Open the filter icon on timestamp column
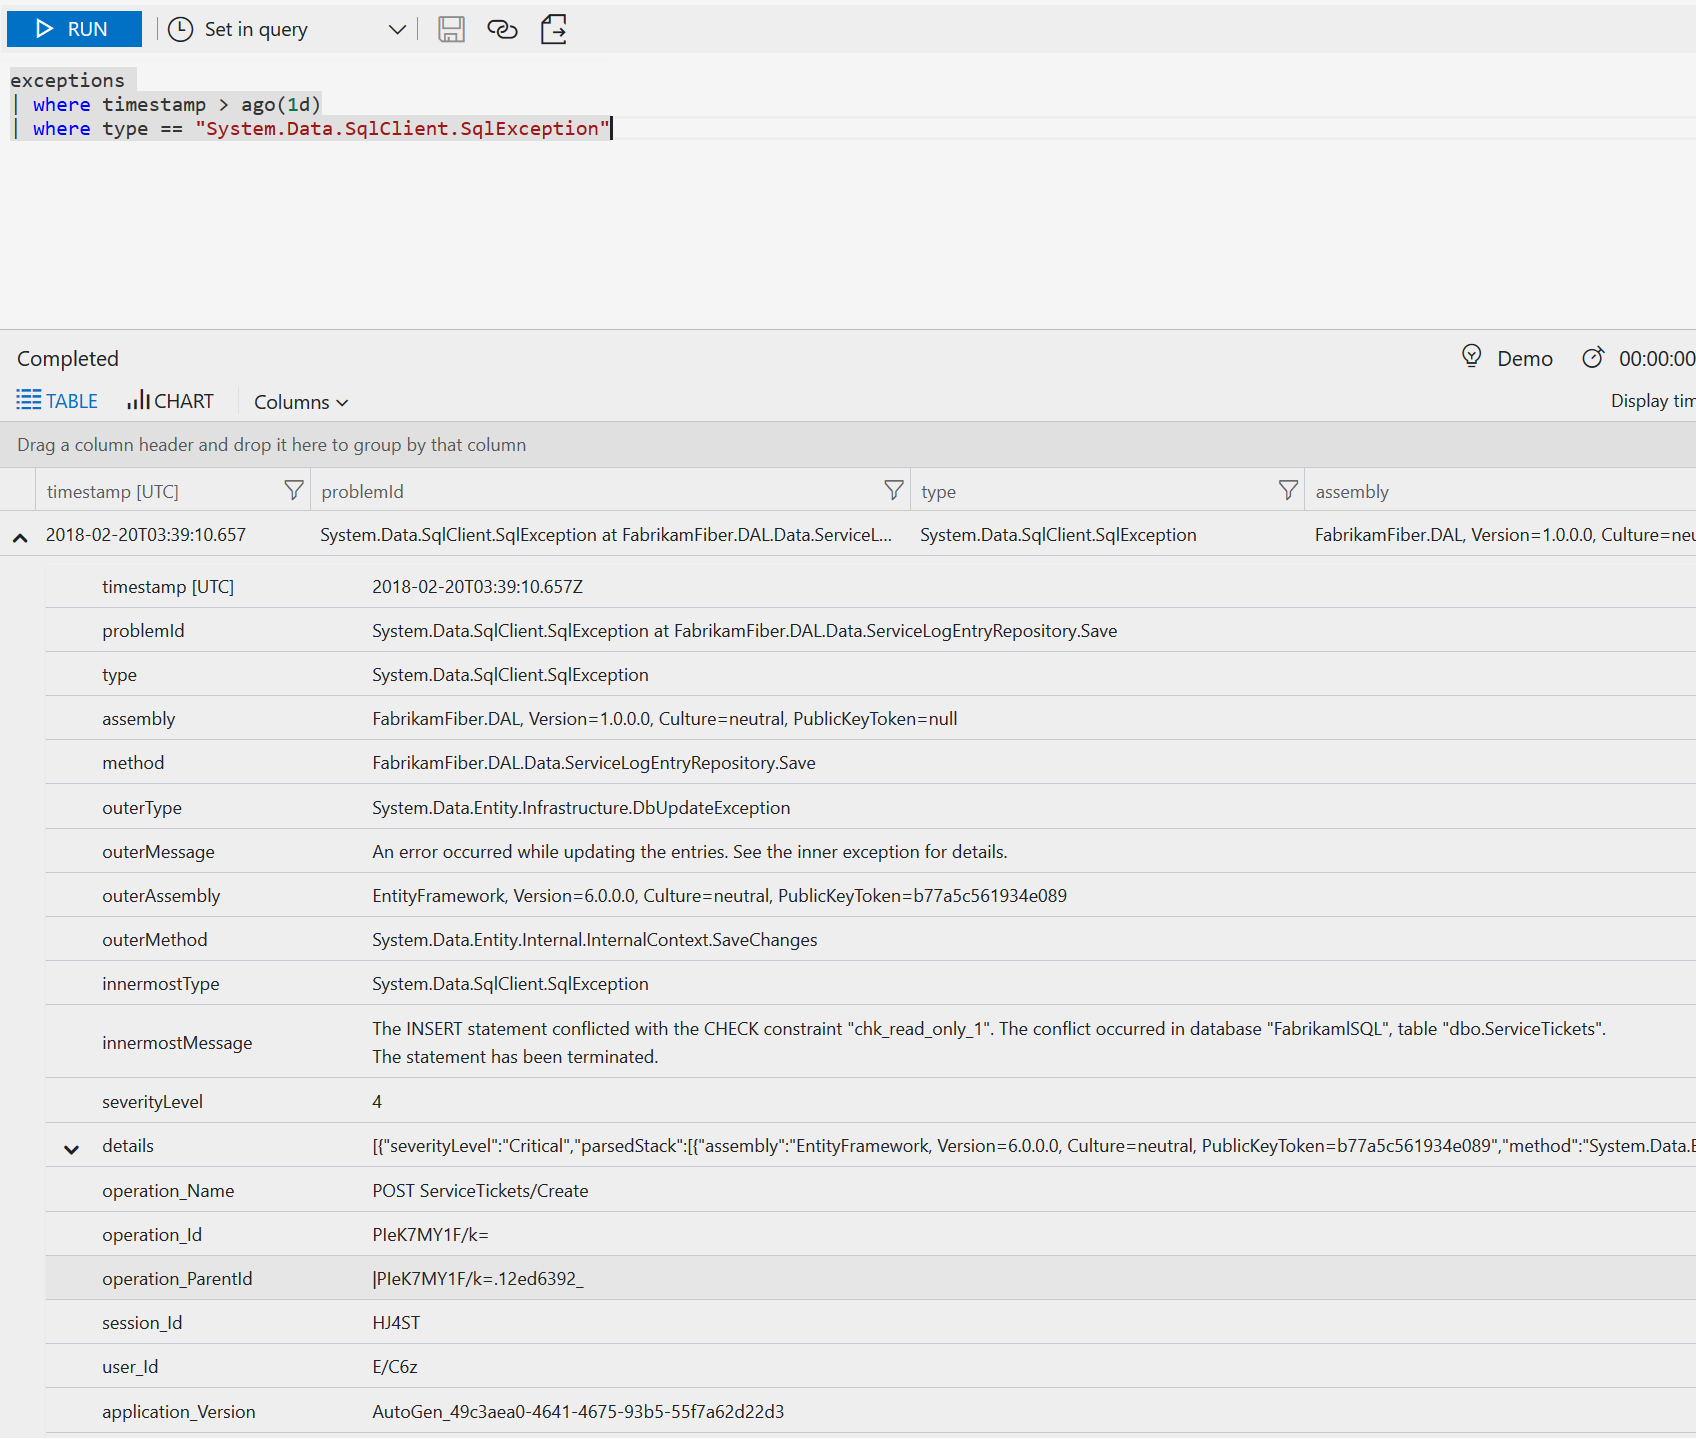The width and height of the screenshot is (1696, 1439). coord(294,490)
